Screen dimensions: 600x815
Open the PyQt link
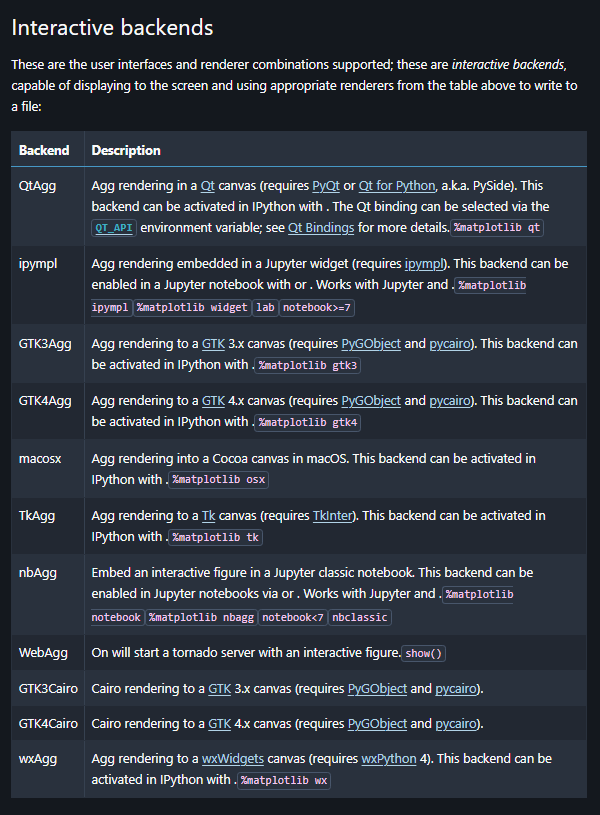point(325,185)
